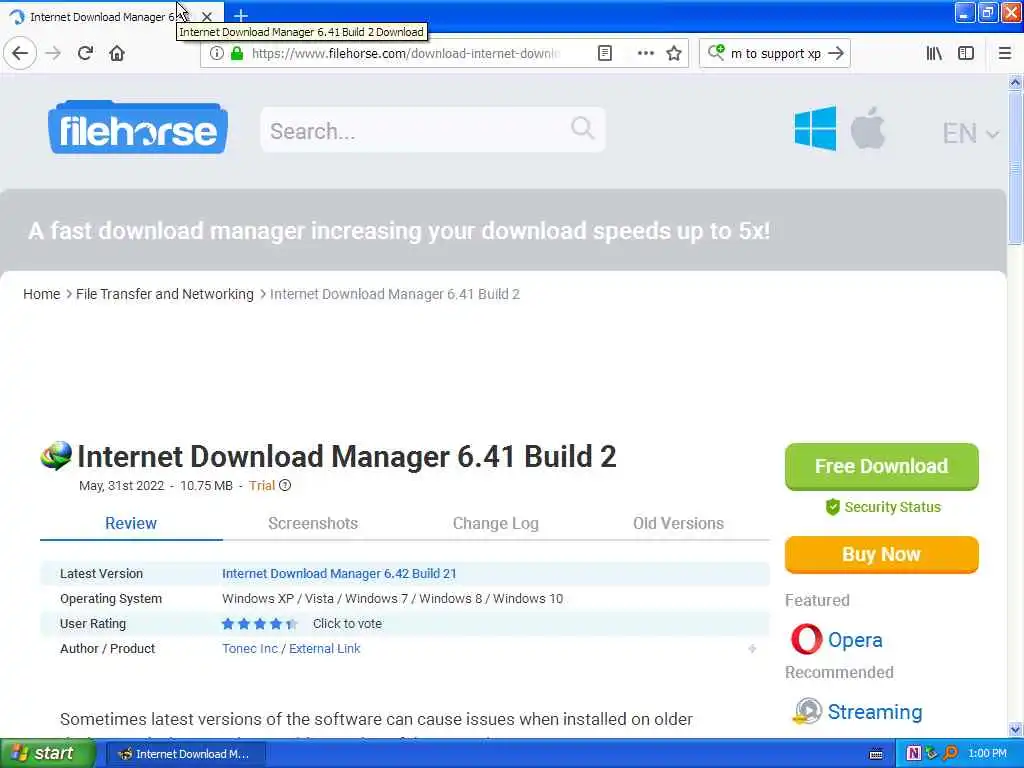Click the Security Status shield icon
The width and height of the screenshot is (1024, 768).
(833, 507)
